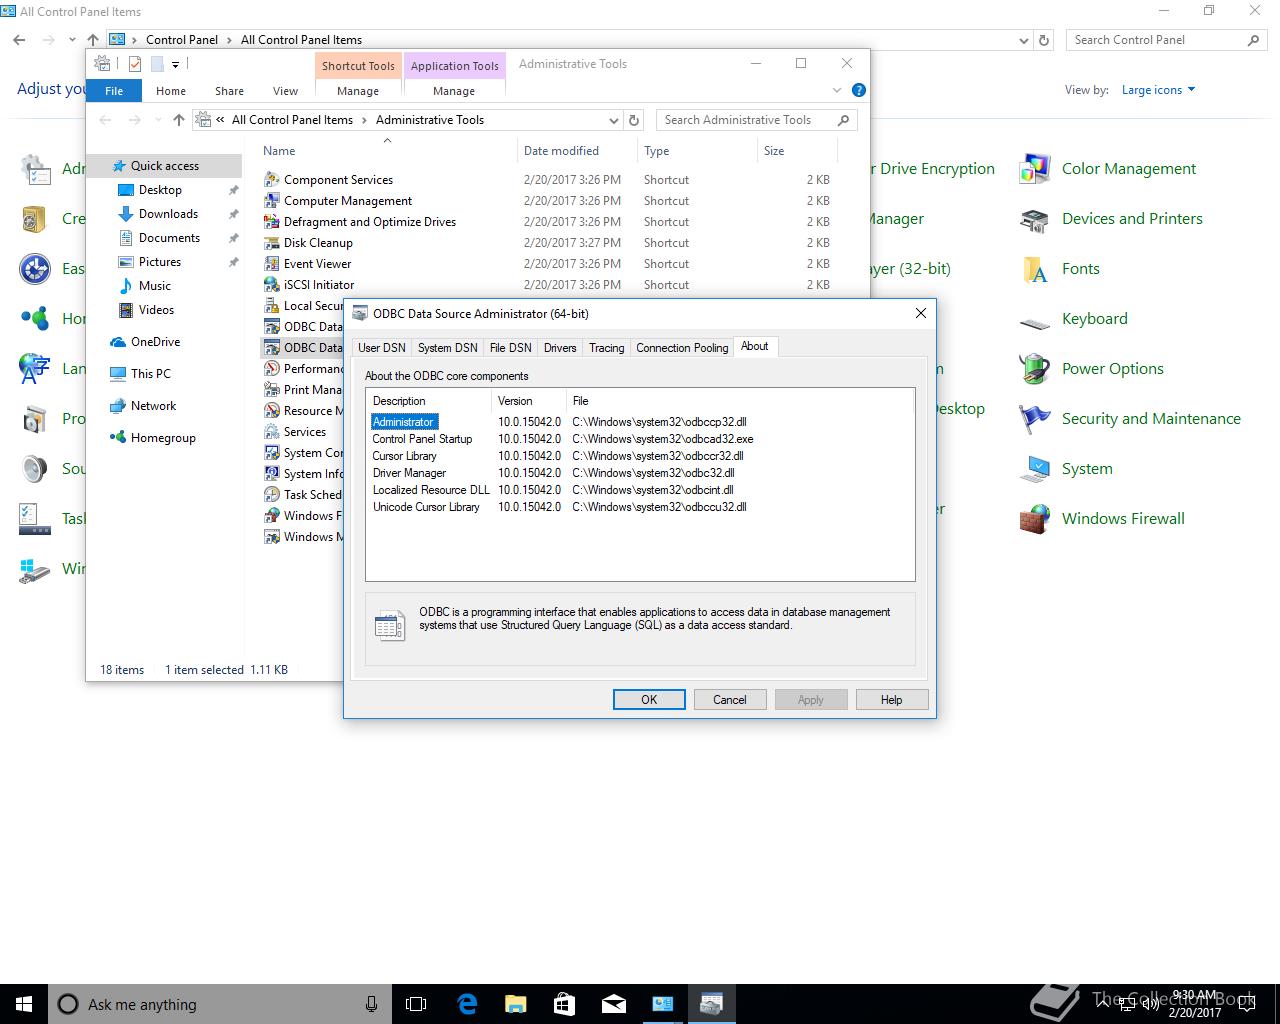This screenshot has height=1024, width=1280.
Task: Open Task View on taskbar
Action: pos(416,1004)
